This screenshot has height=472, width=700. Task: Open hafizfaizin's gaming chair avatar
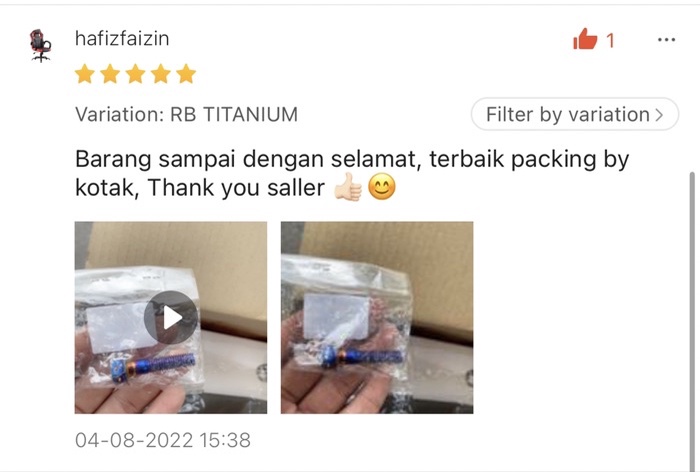click(41, 46)
